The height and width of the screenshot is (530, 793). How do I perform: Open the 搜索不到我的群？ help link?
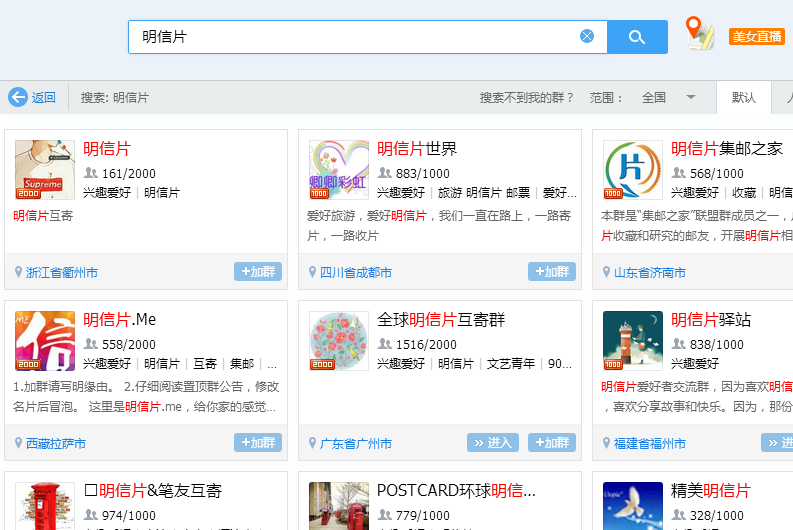coord(526,98)
